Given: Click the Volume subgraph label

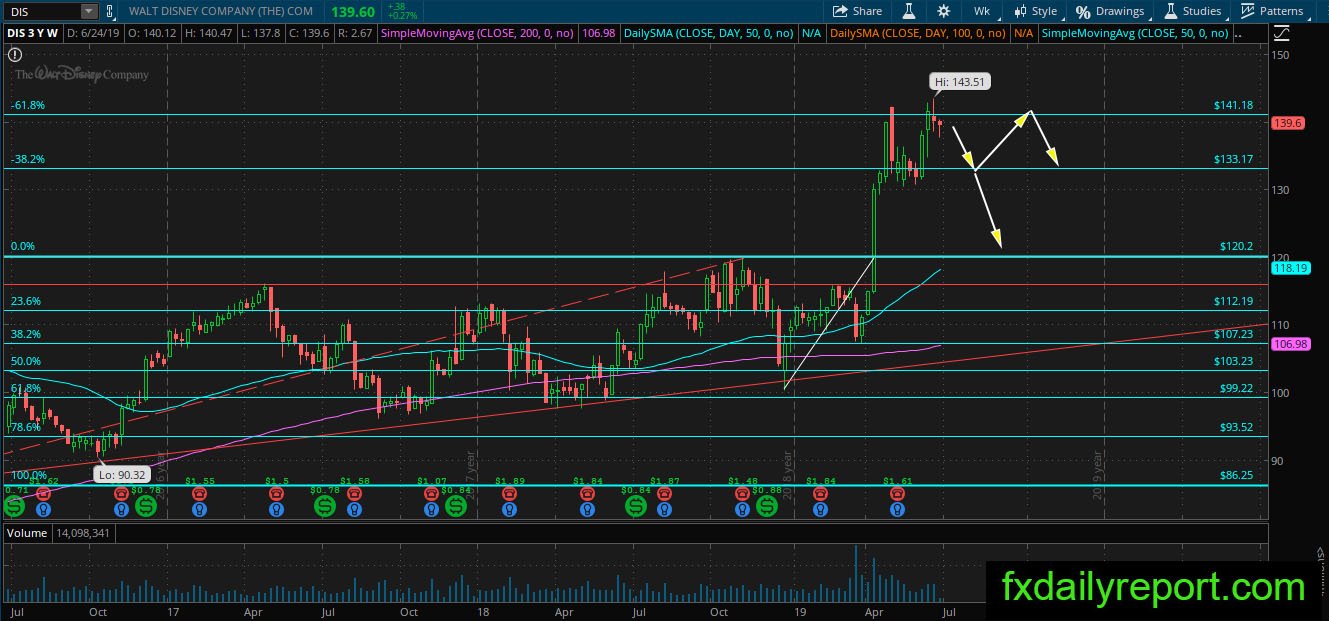Looking at the screenshot, I should click(x=28, y=533).
